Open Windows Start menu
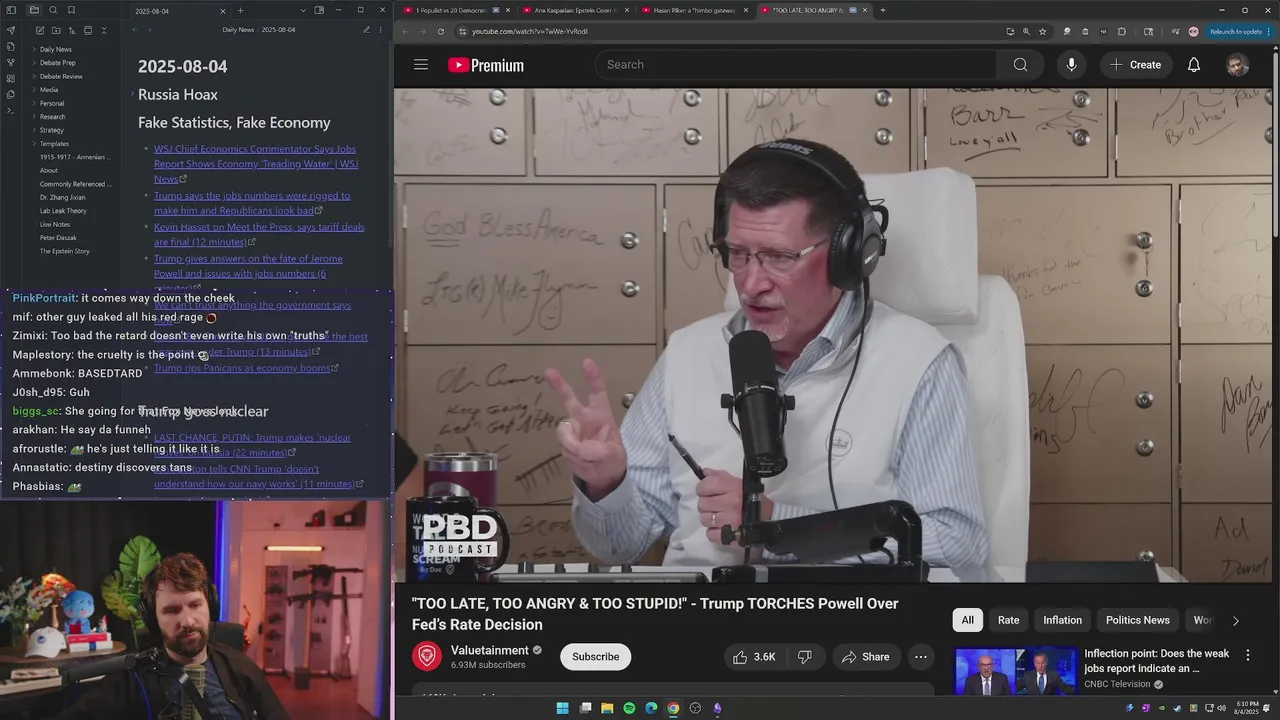The image size is (1280, 720). (562, 708)
